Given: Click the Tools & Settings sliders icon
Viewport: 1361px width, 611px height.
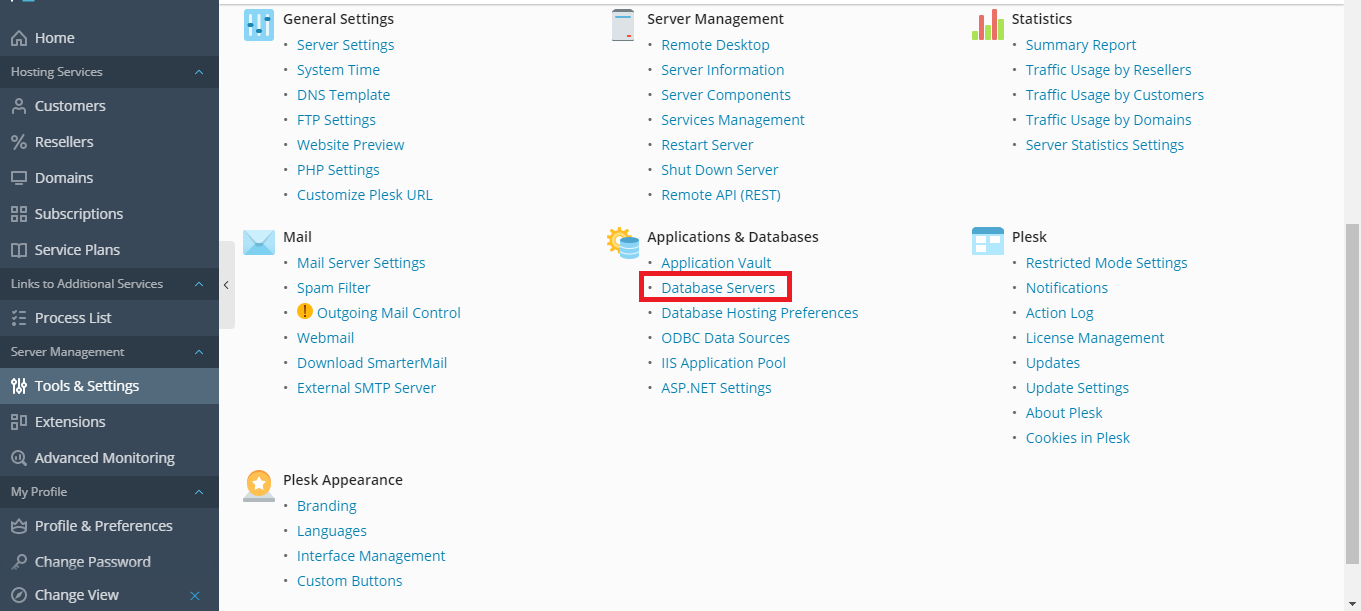Looking at the screenshot, I should click(x=18, y=386).
